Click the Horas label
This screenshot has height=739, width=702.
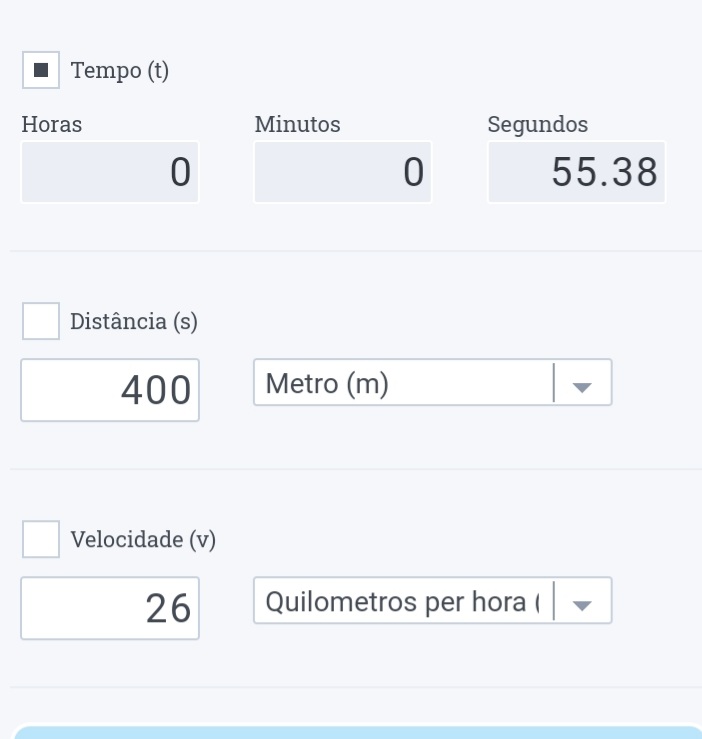(52, 125)
